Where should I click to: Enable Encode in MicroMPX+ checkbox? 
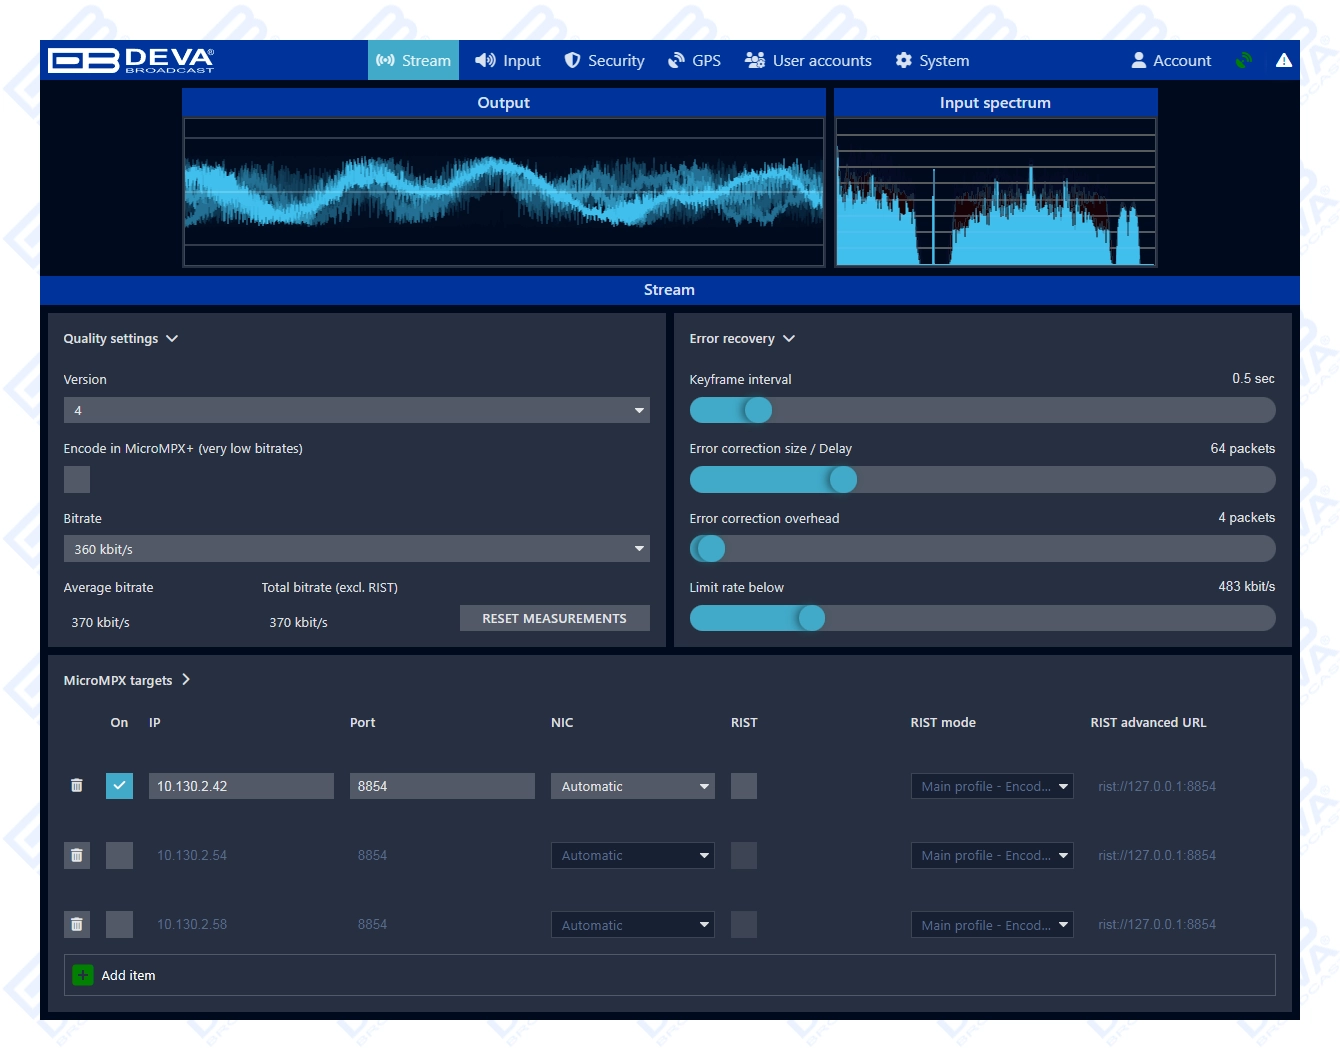(76, 479)
